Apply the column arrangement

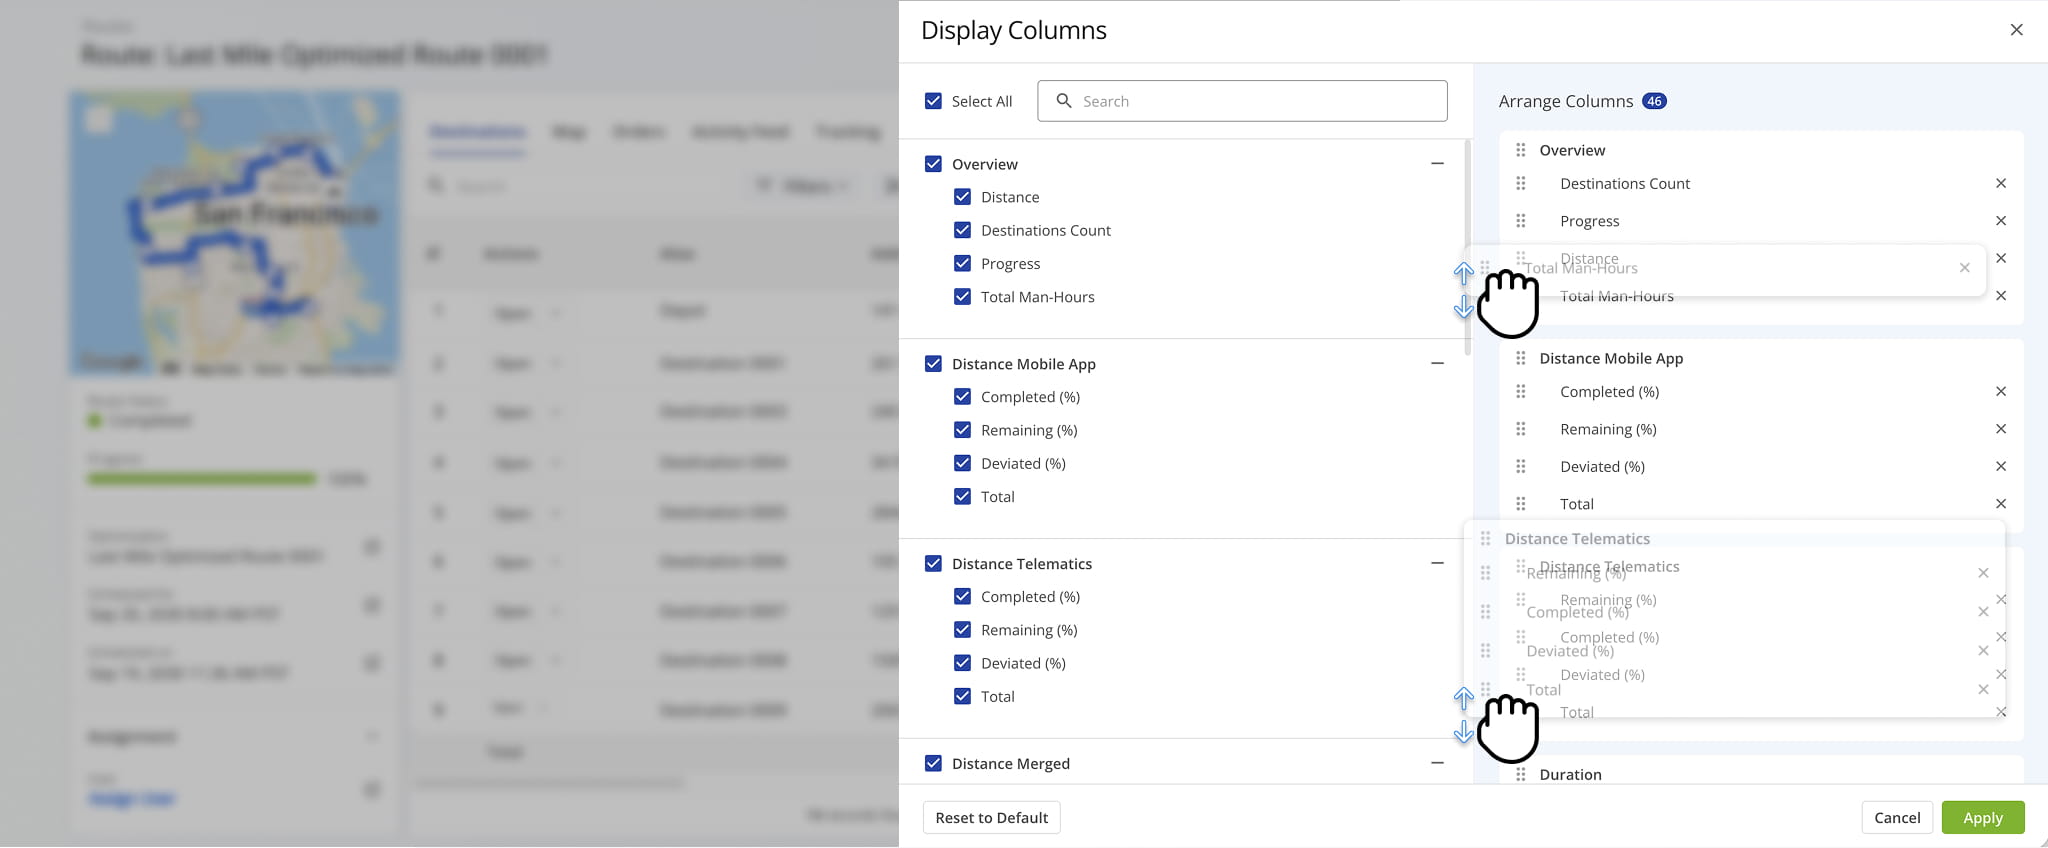click(1983, 818)
